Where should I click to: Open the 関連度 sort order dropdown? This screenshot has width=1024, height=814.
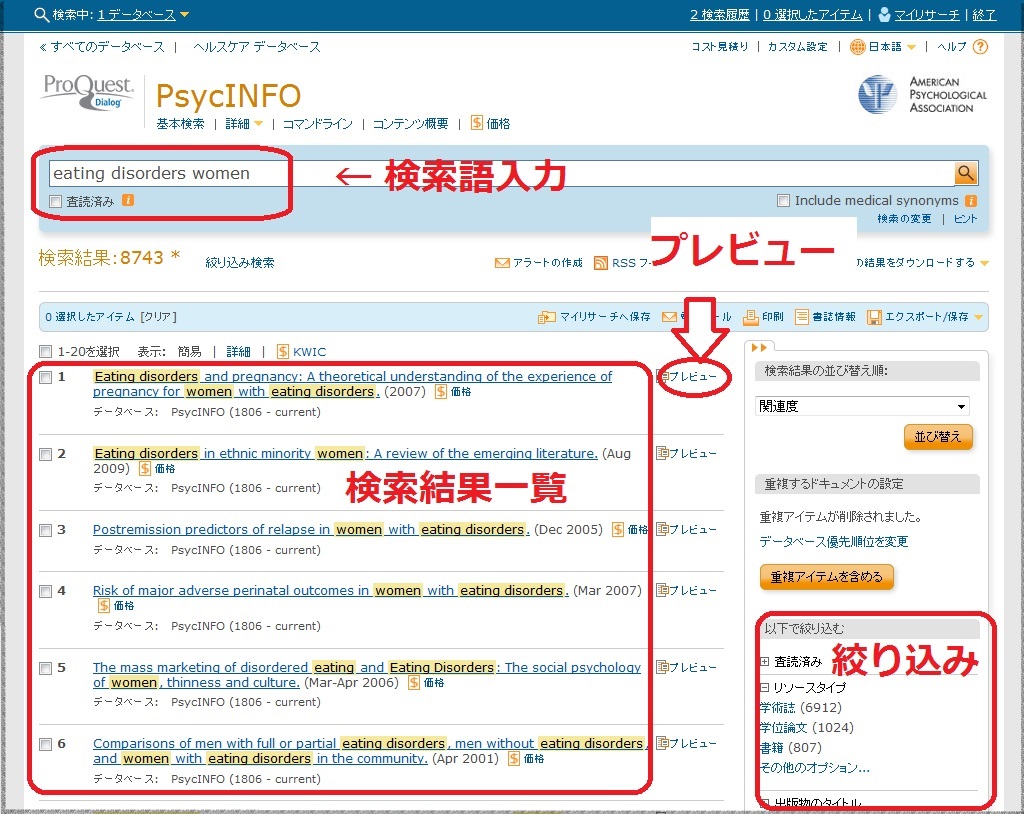[x=862, y=406]
